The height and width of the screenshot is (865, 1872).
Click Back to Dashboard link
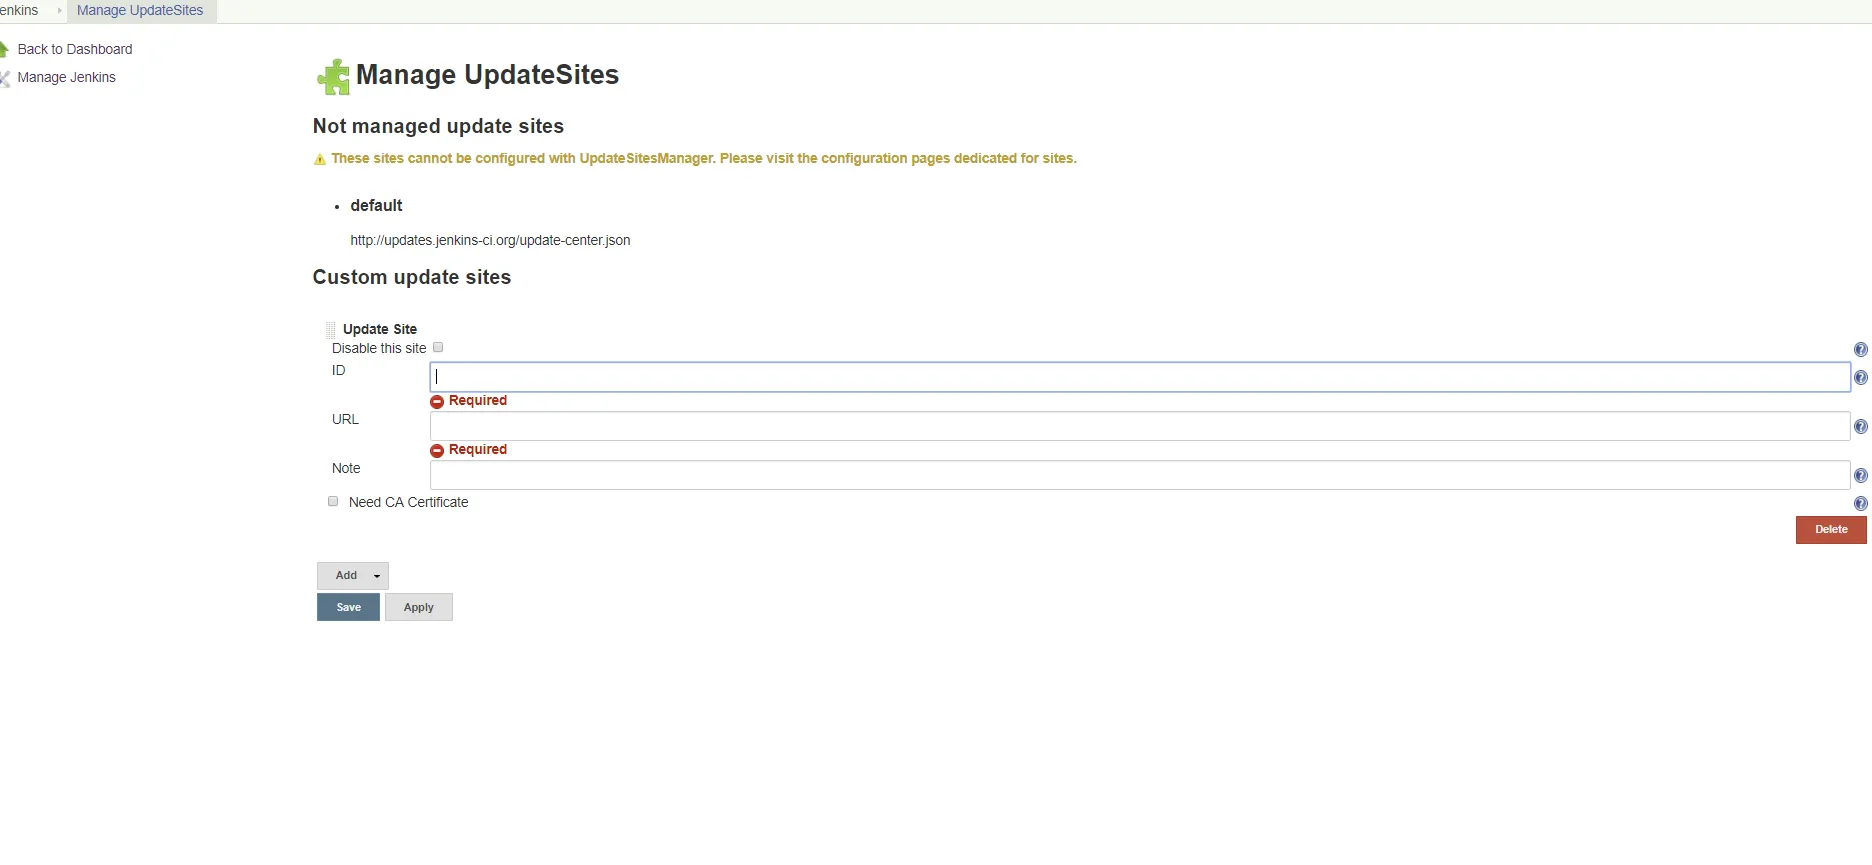click(x=75, y=49)
